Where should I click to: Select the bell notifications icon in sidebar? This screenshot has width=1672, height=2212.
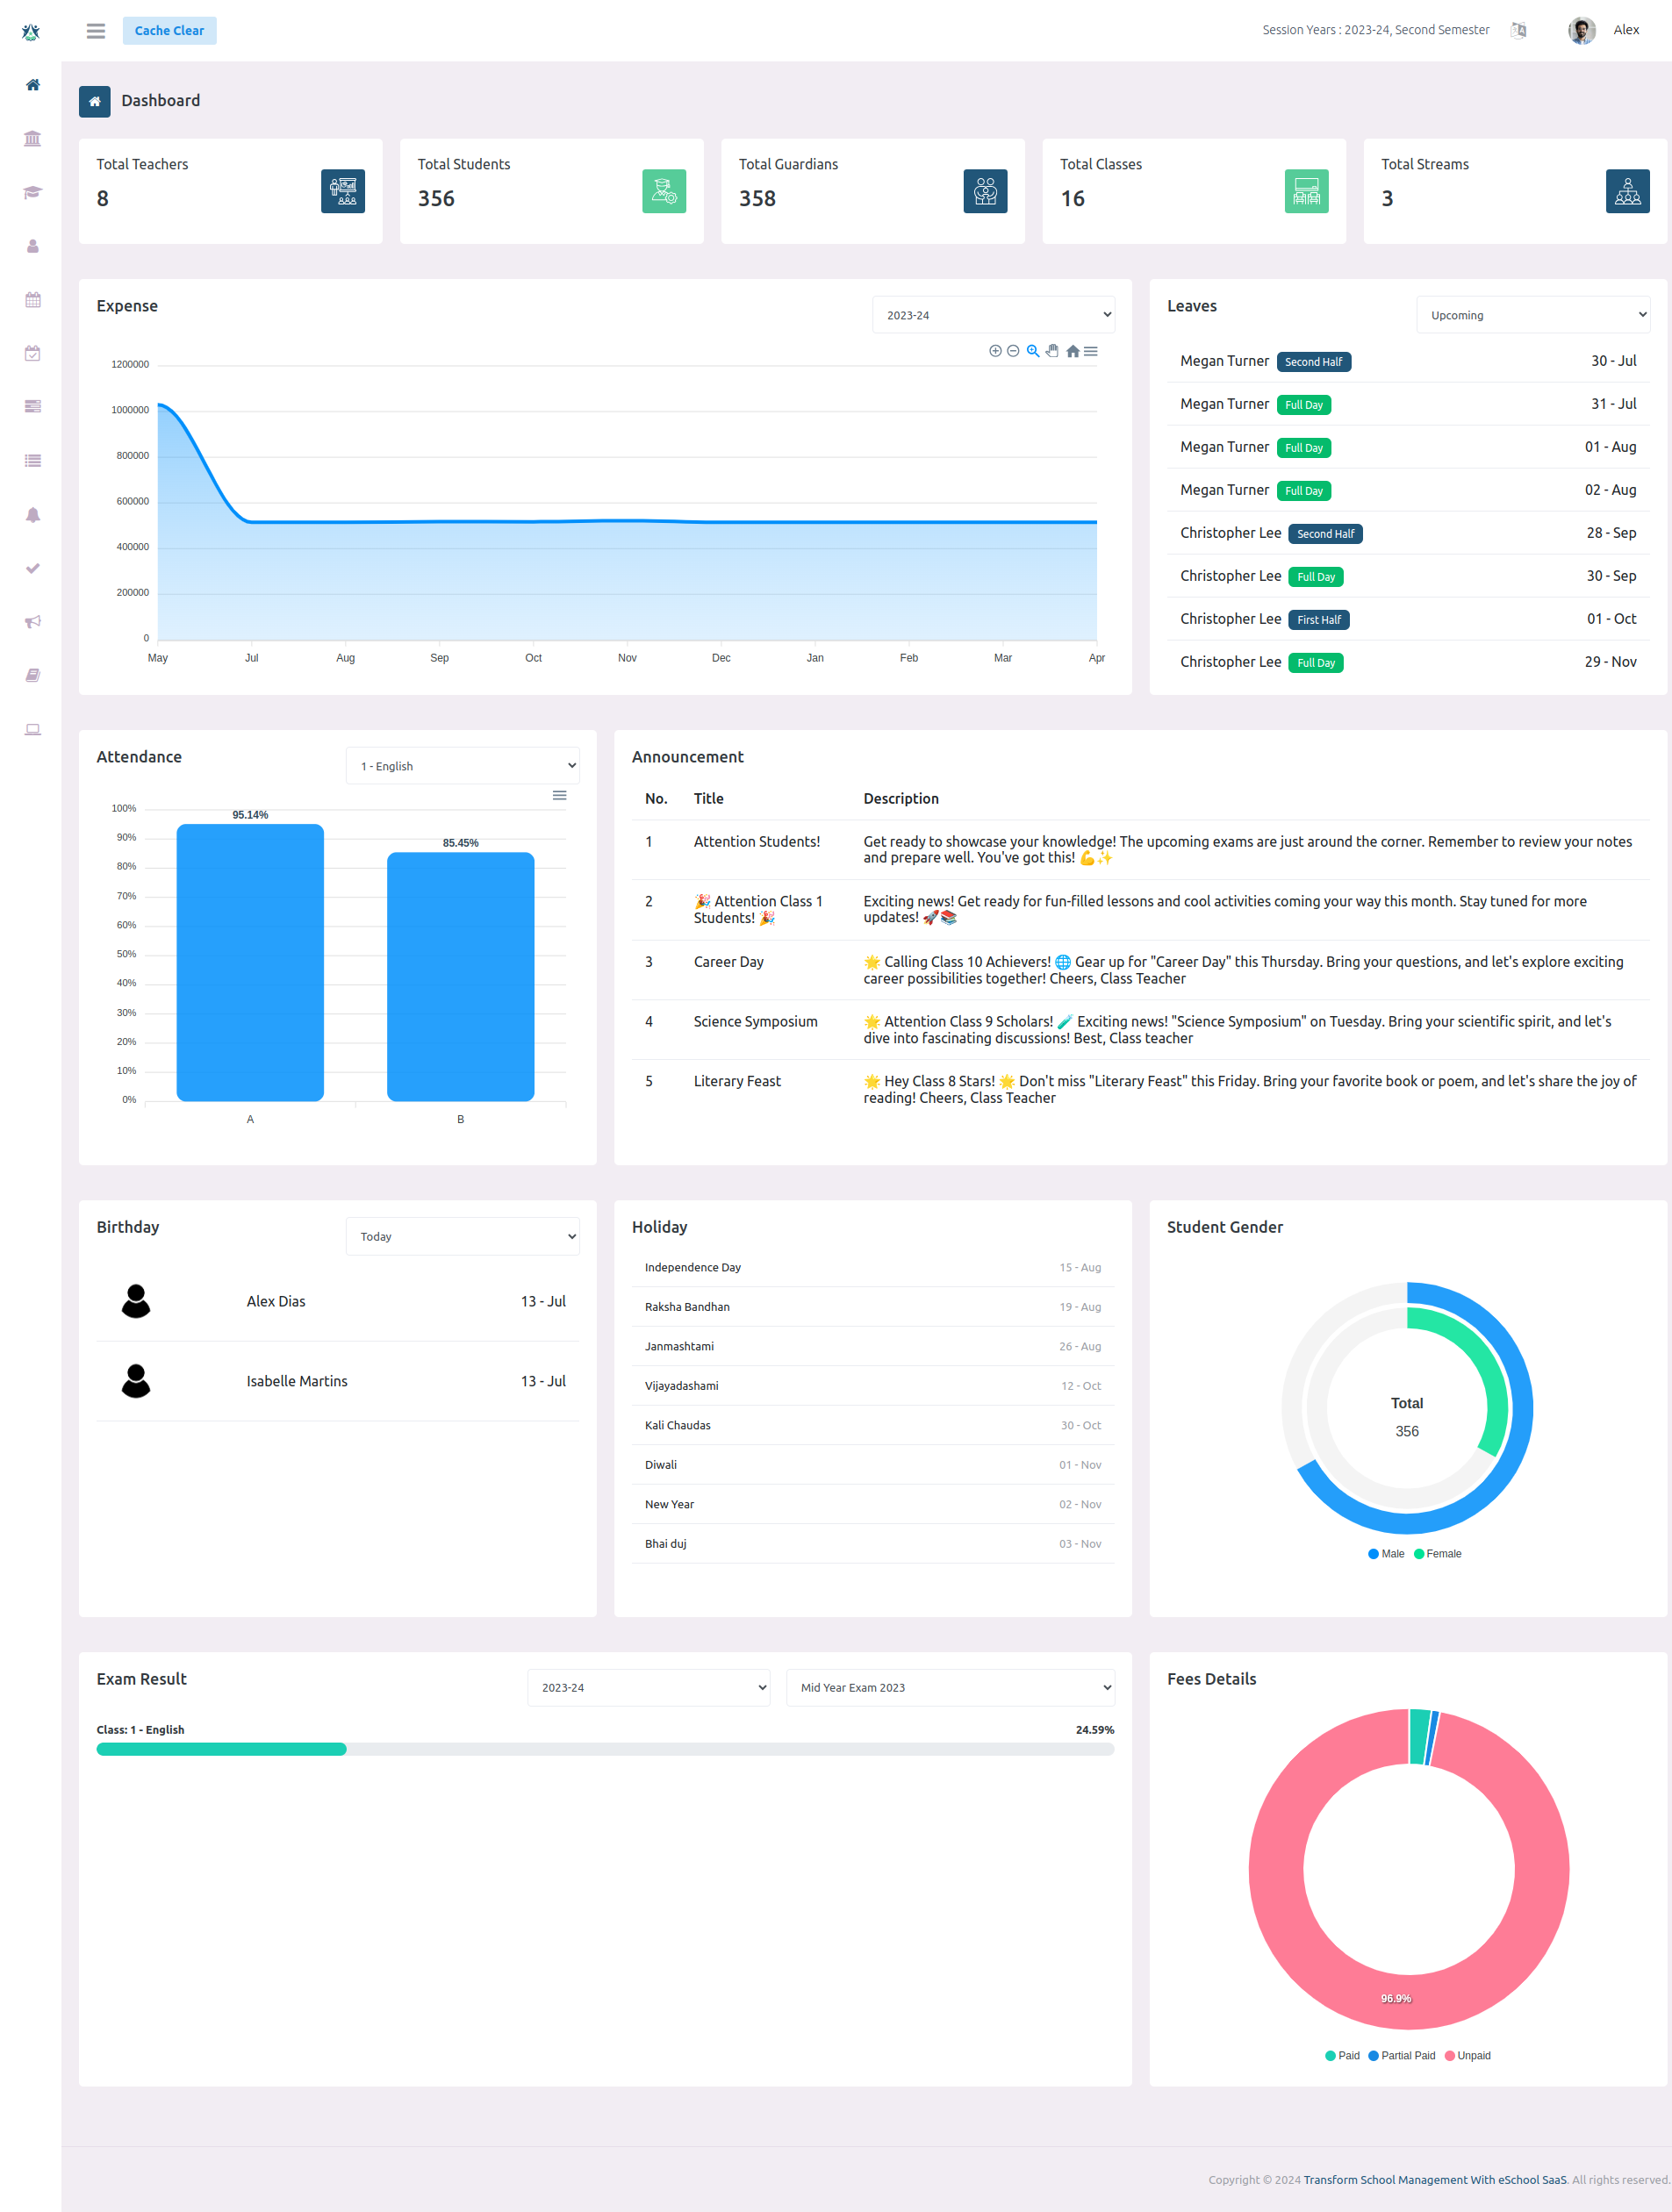click(33, 515)
